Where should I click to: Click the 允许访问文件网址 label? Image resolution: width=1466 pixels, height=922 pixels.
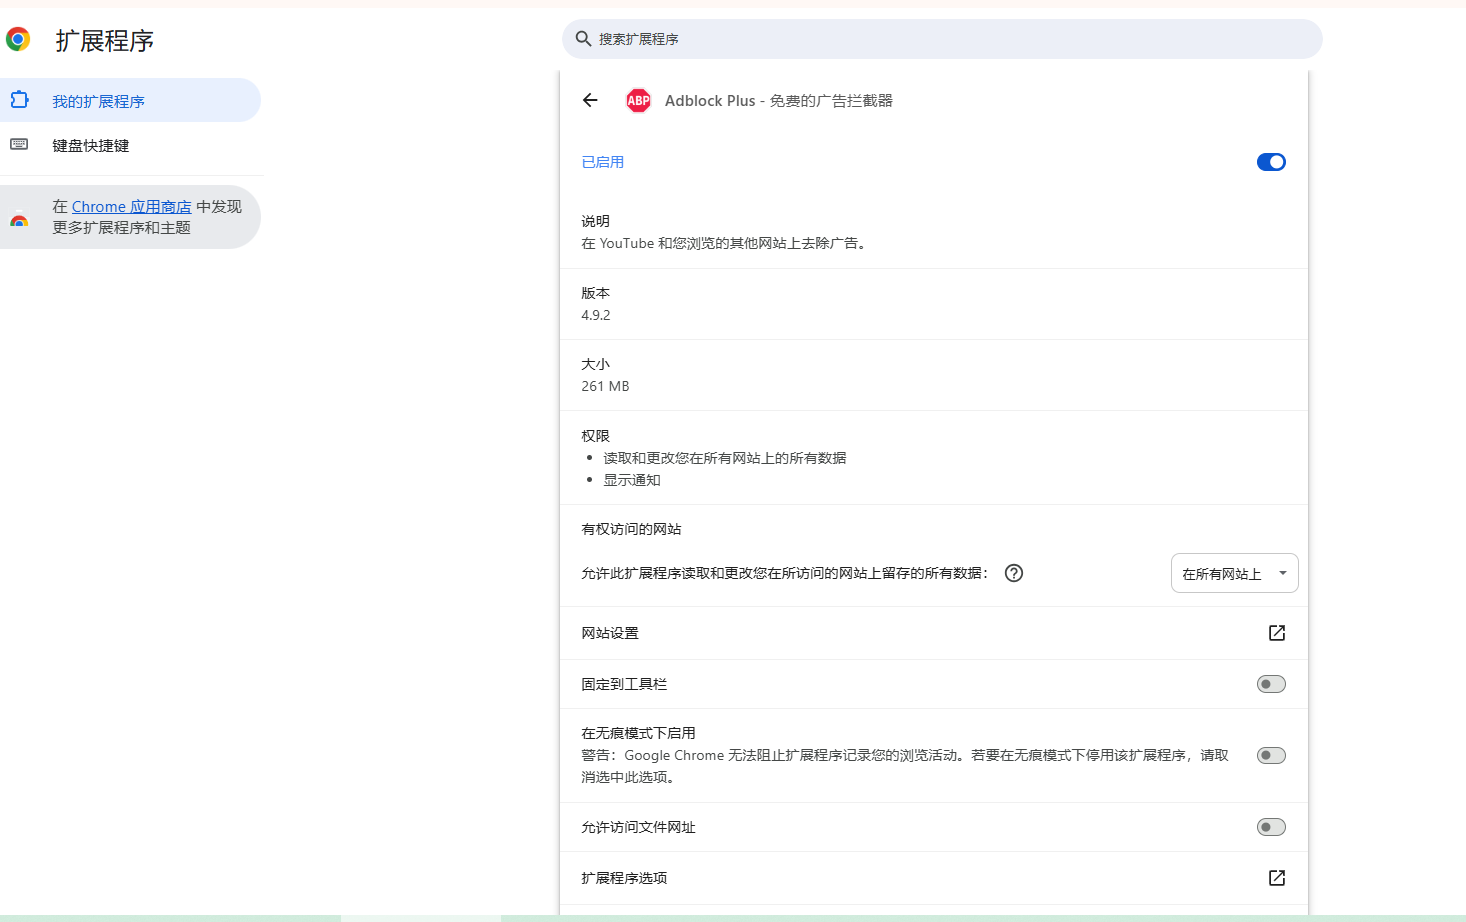click(x=638, y=827)
